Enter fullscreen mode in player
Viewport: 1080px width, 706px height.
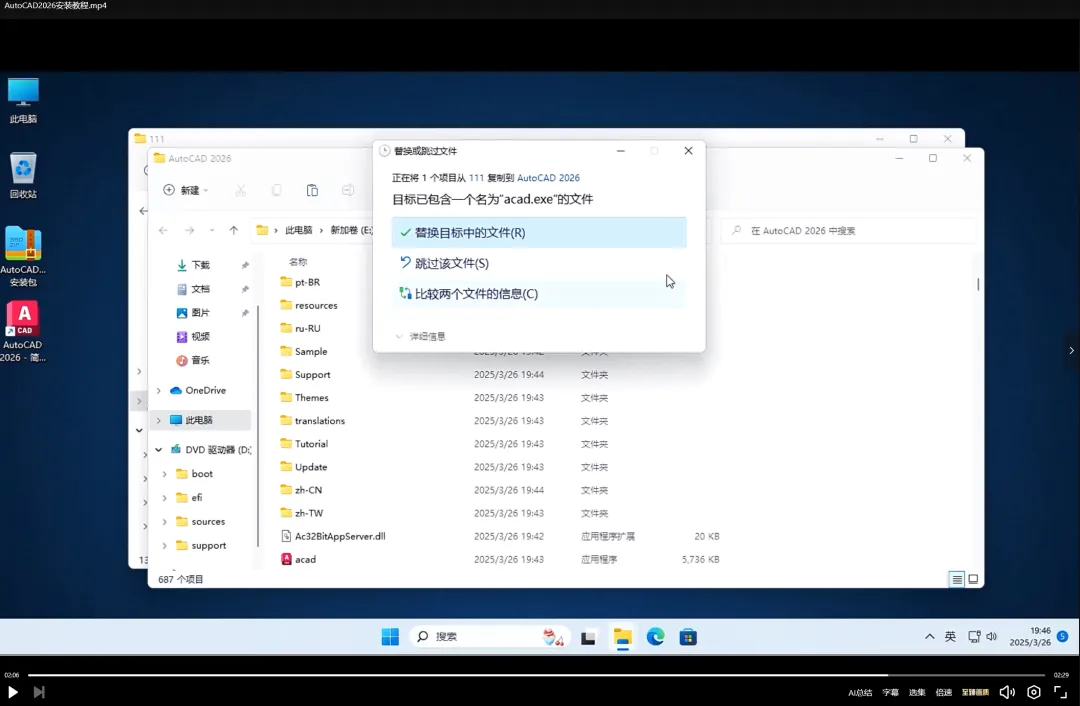tap(1061, 692)
